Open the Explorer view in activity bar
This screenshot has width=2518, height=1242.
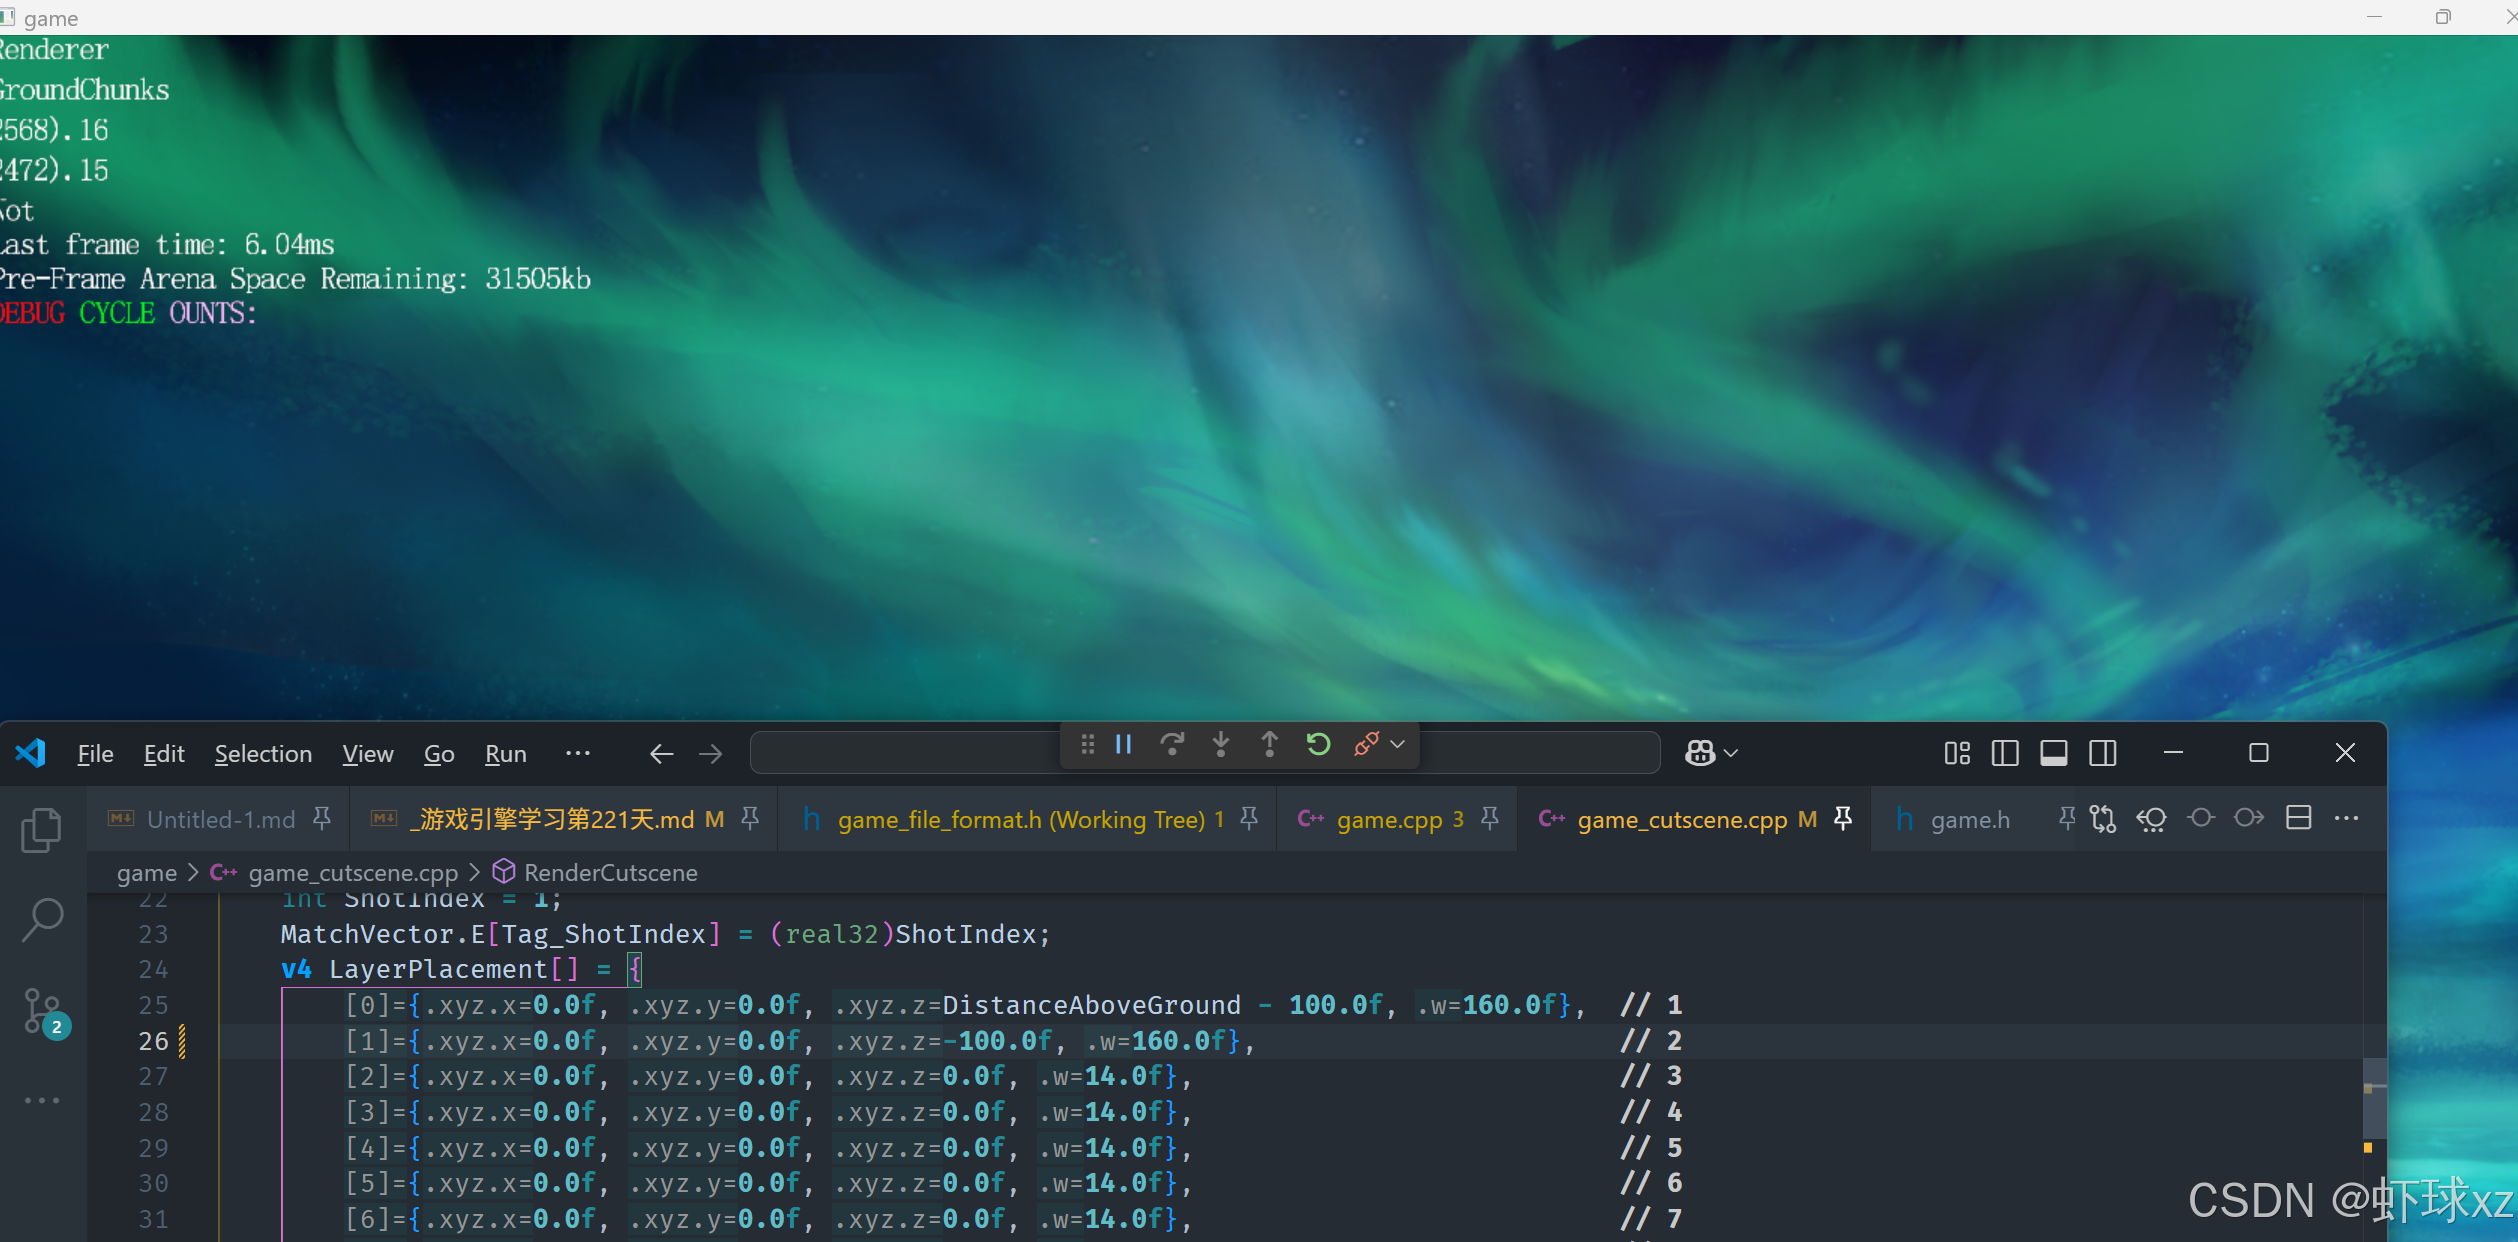(x=41, y=830)
